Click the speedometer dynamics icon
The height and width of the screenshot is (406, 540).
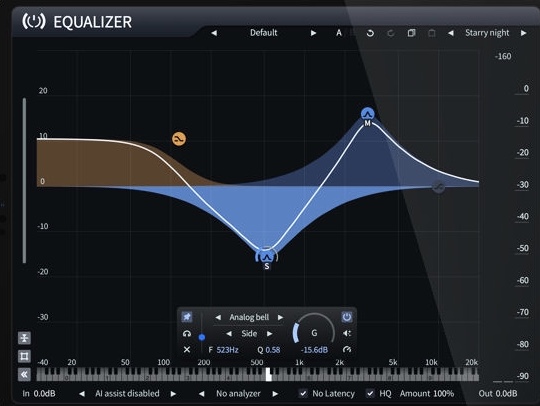tap(347, 350)
